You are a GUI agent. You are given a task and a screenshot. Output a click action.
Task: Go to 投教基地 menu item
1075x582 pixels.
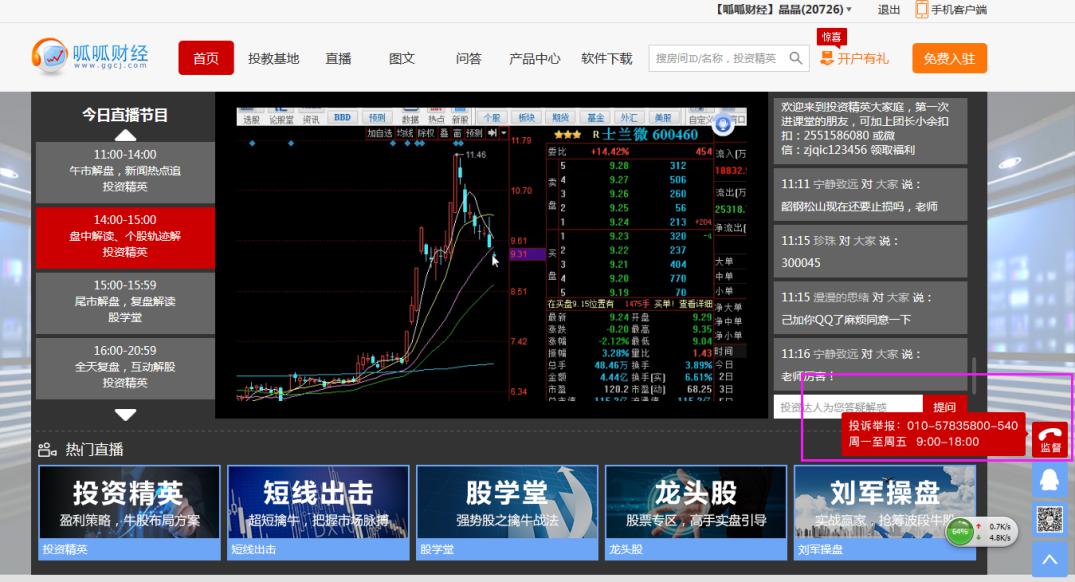click(x=274, y=59)
